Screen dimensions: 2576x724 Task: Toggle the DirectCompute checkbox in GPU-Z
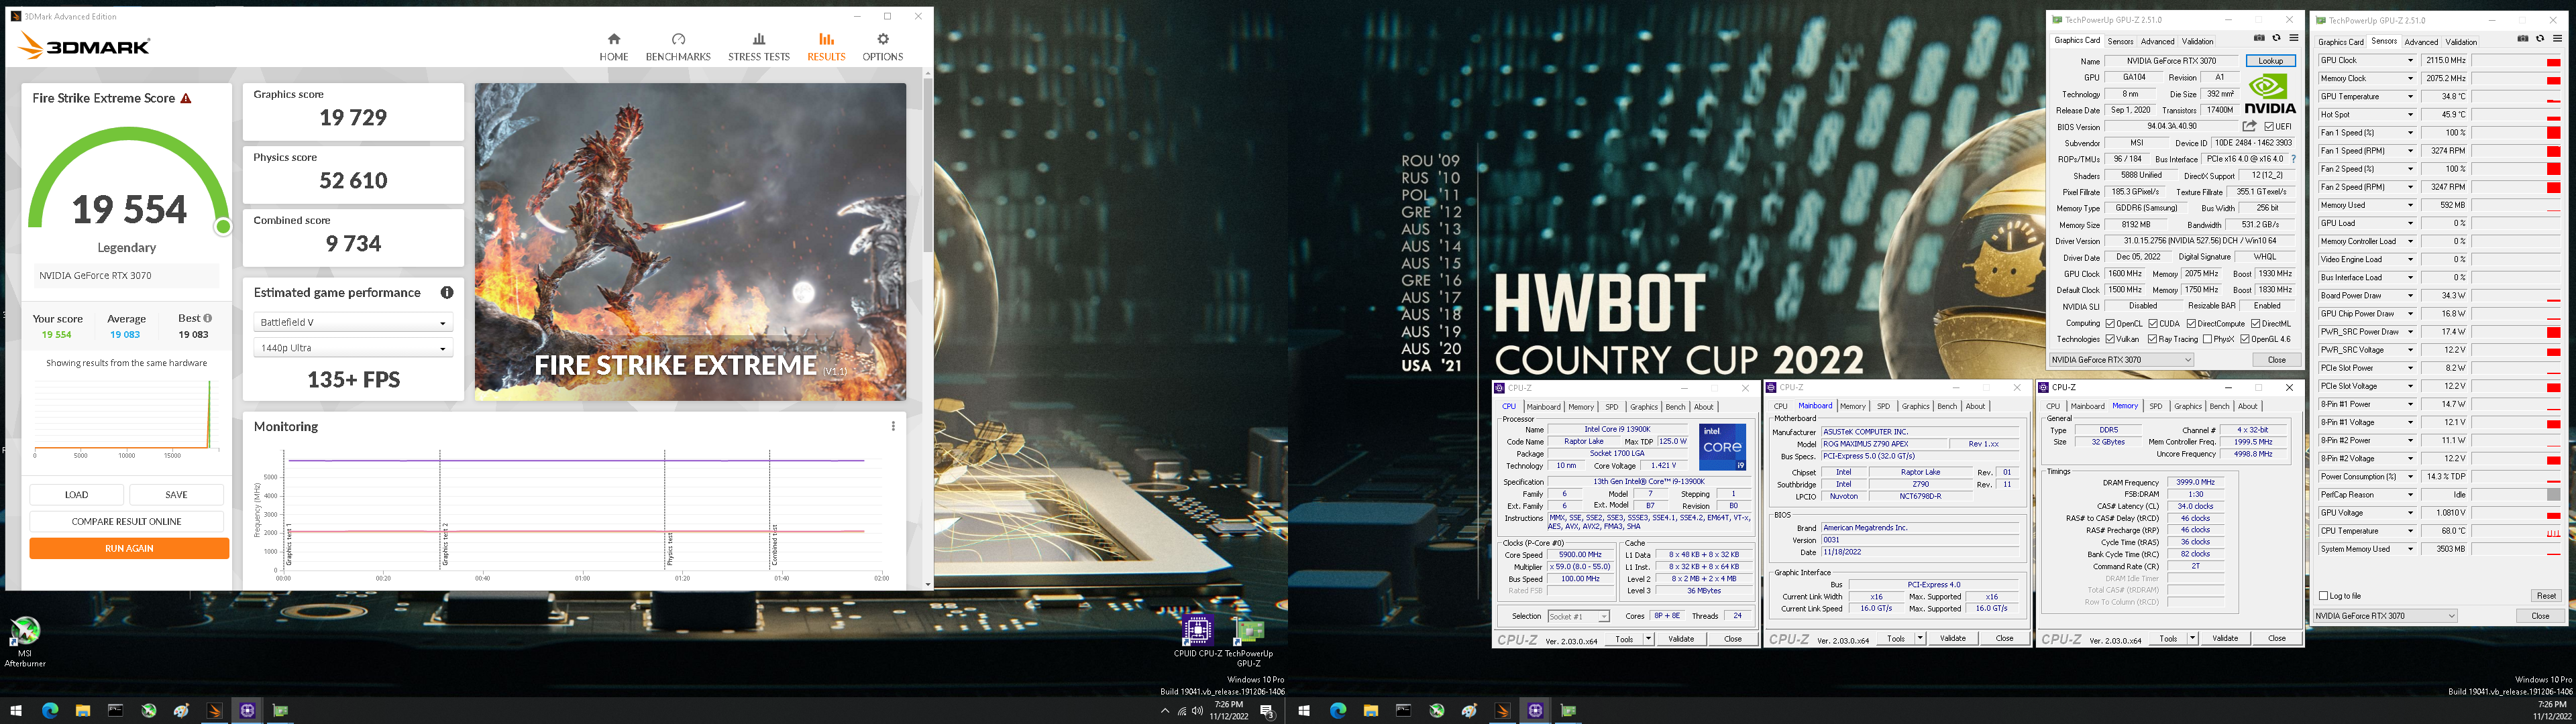(x=2191, y=324)
